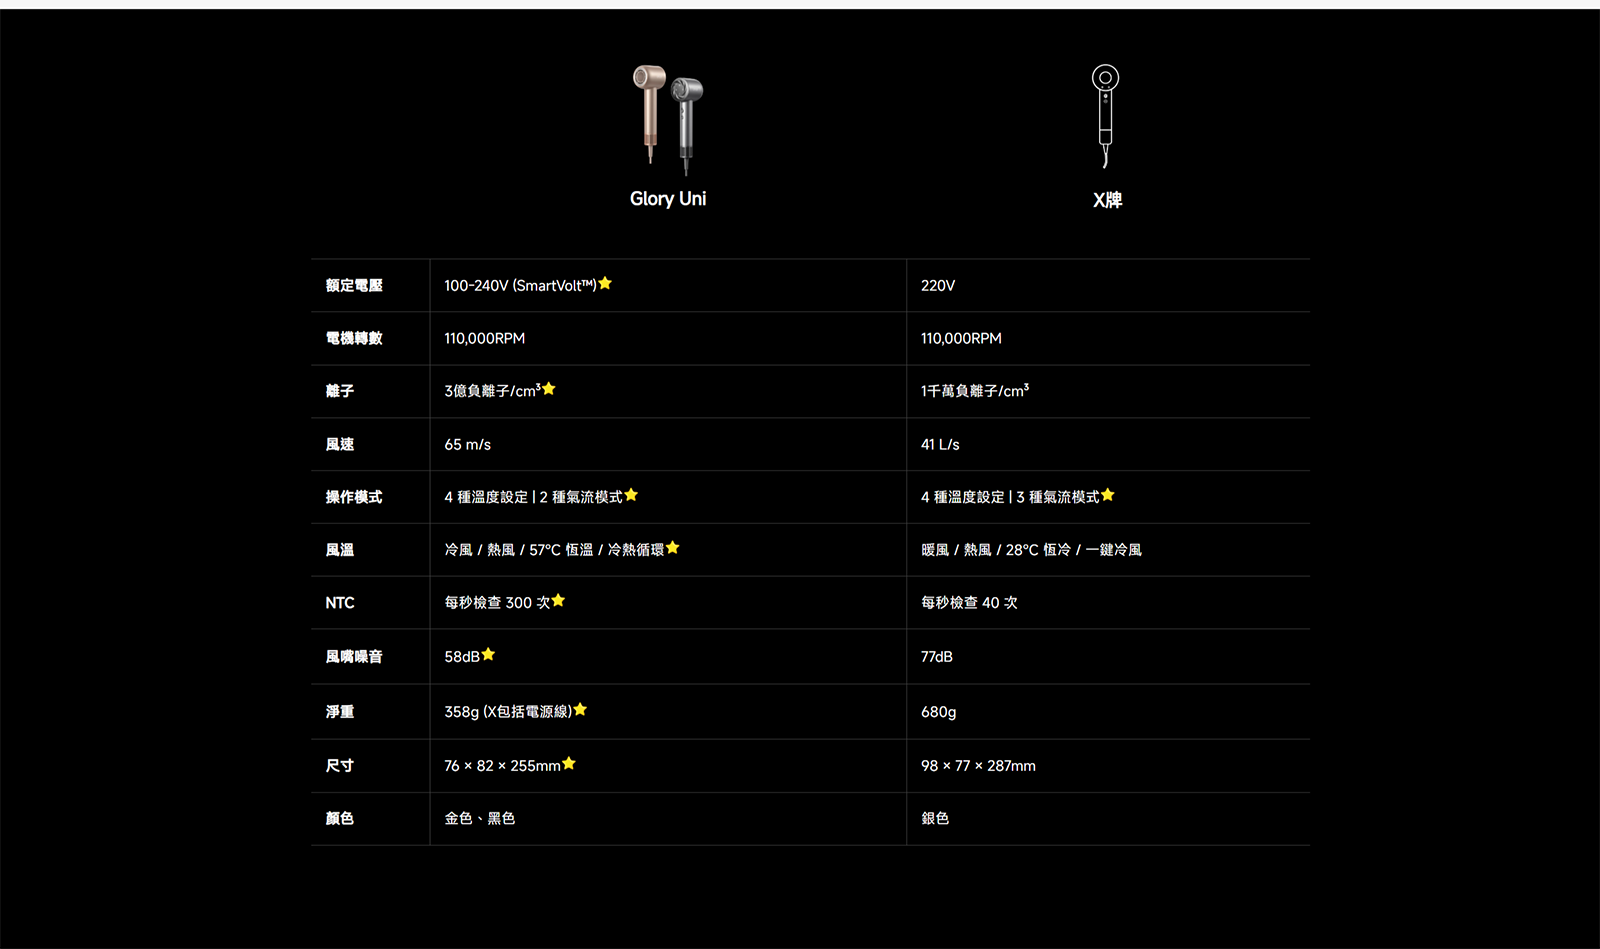The image size is (1600, 949).
Task: Click the X牌 hair dryer outline image
Action: coord(1105,116)
